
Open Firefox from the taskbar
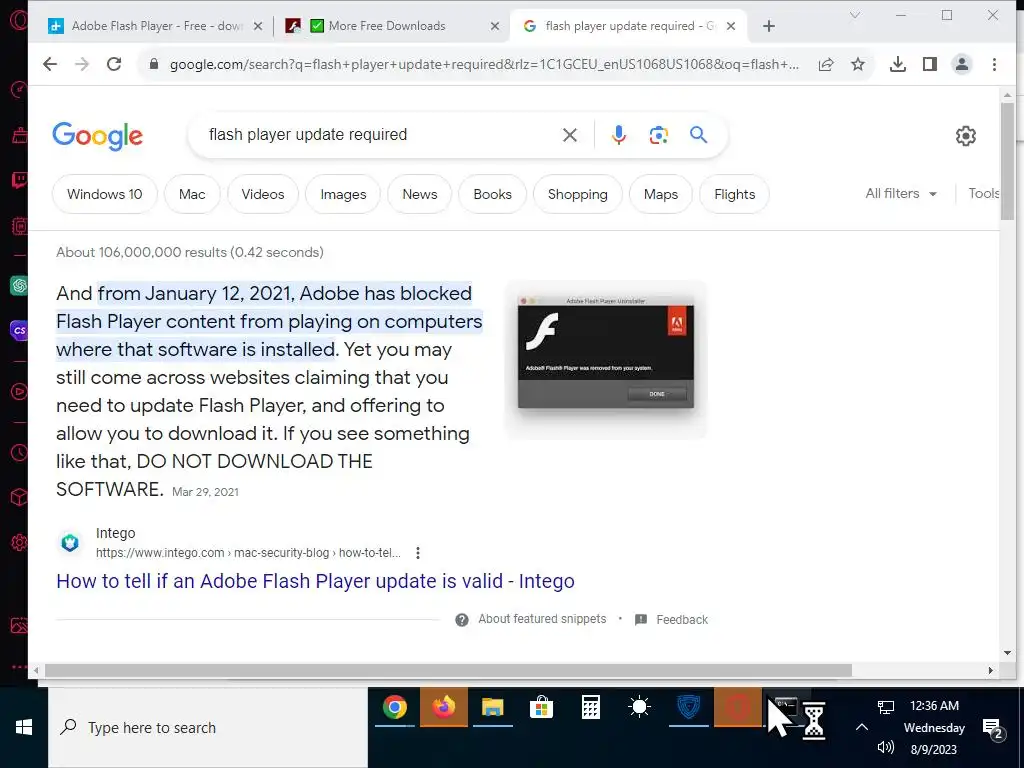[444, 707]
